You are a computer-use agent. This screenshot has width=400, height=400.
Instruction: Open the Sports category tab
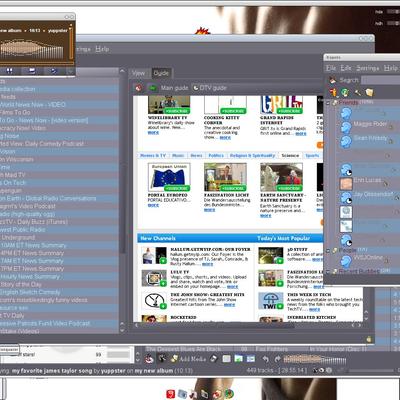[x=312, y=156]
